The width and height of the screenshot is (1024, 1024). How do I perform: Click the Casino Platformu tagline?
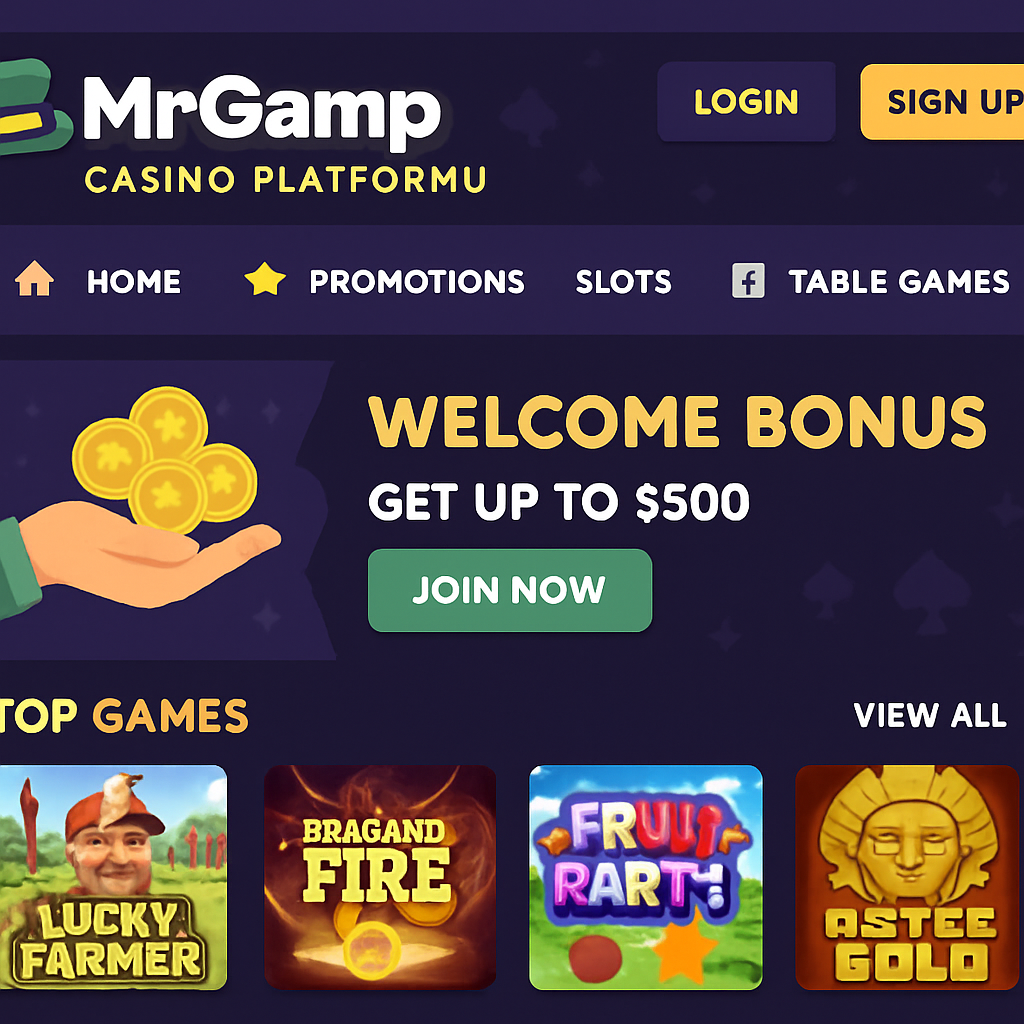pyautogui.click(x=285, y=180)
